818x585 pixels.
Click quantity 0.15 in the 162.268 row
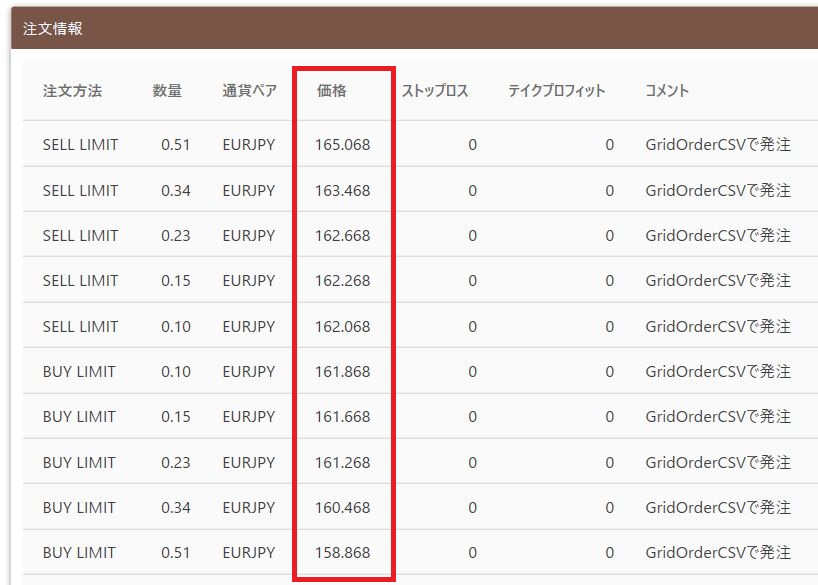click(175, 281)
